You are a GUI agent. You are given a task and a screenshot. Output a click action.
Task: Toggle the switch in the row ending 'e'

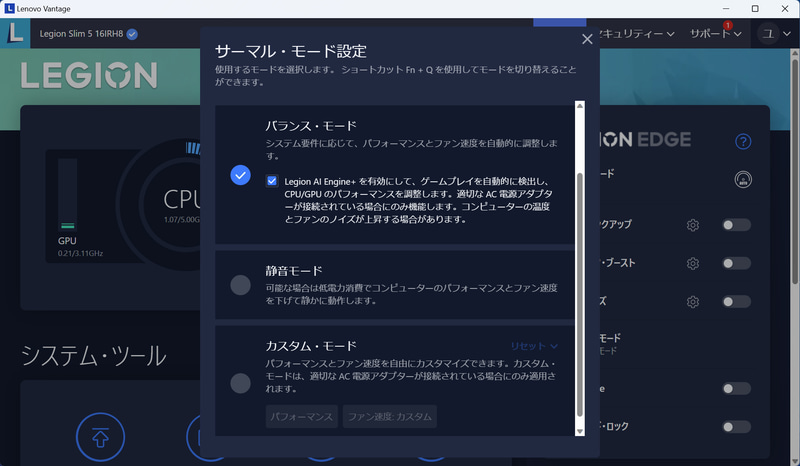point(736,388)
